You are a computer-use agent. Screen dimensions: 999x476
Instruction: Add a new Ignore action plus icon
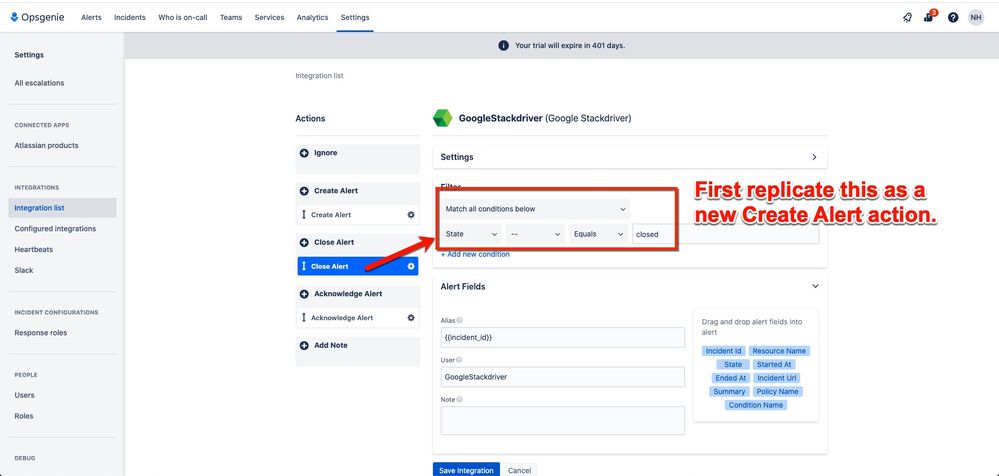click(304, 153)
